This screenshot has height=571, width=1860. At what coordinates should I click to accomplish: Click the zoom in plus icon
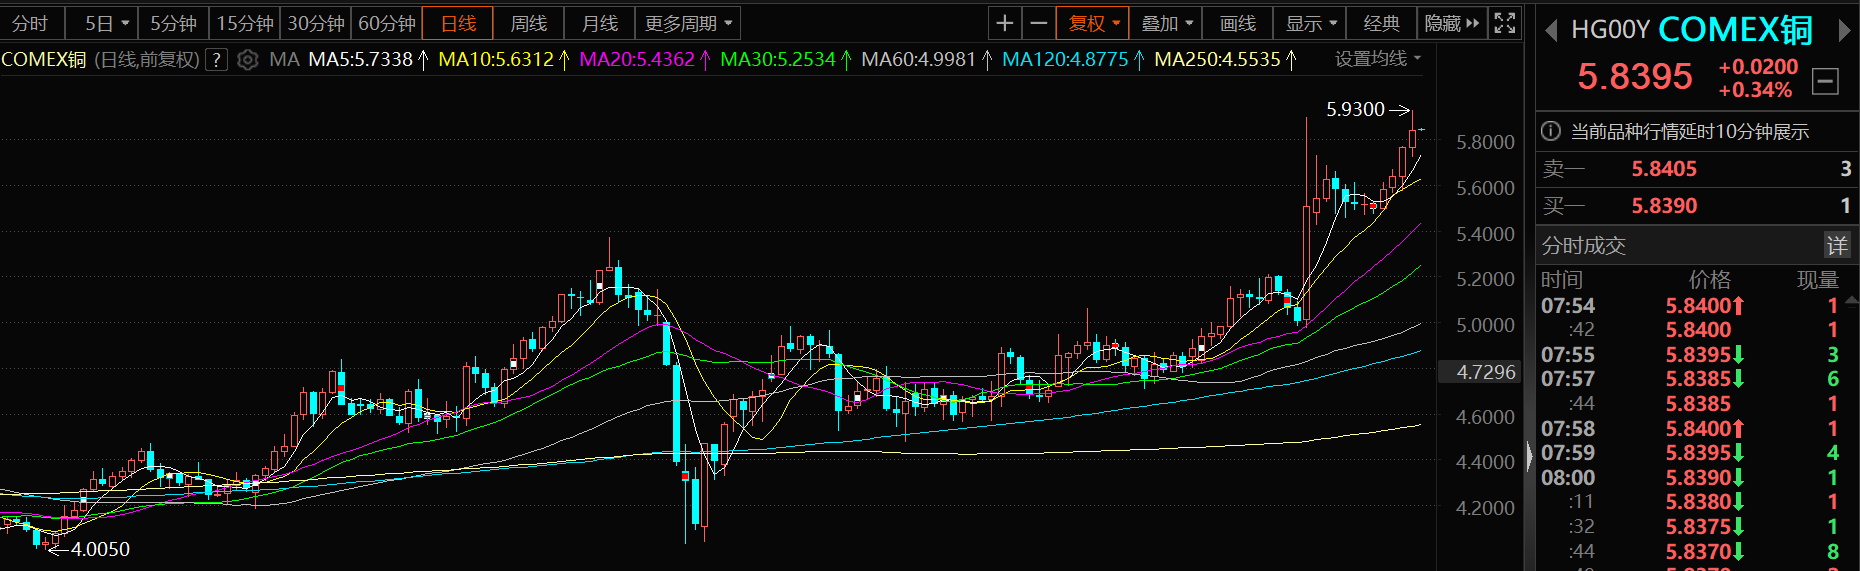click(1005, 23)
